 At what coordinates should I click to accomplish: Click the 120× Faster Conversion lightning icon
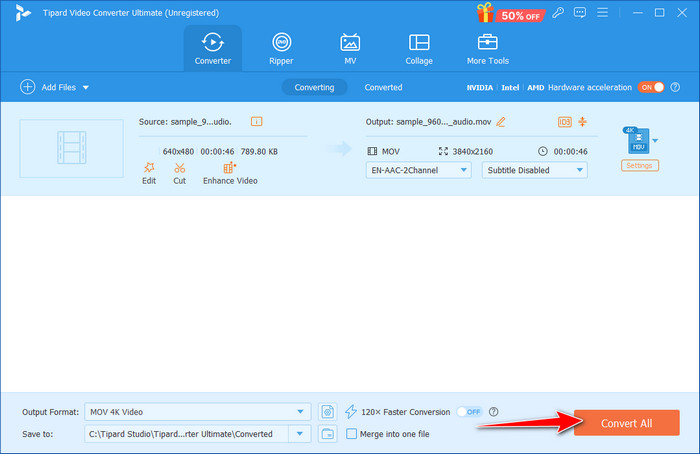pyautogui.click(x=351, y=412)
